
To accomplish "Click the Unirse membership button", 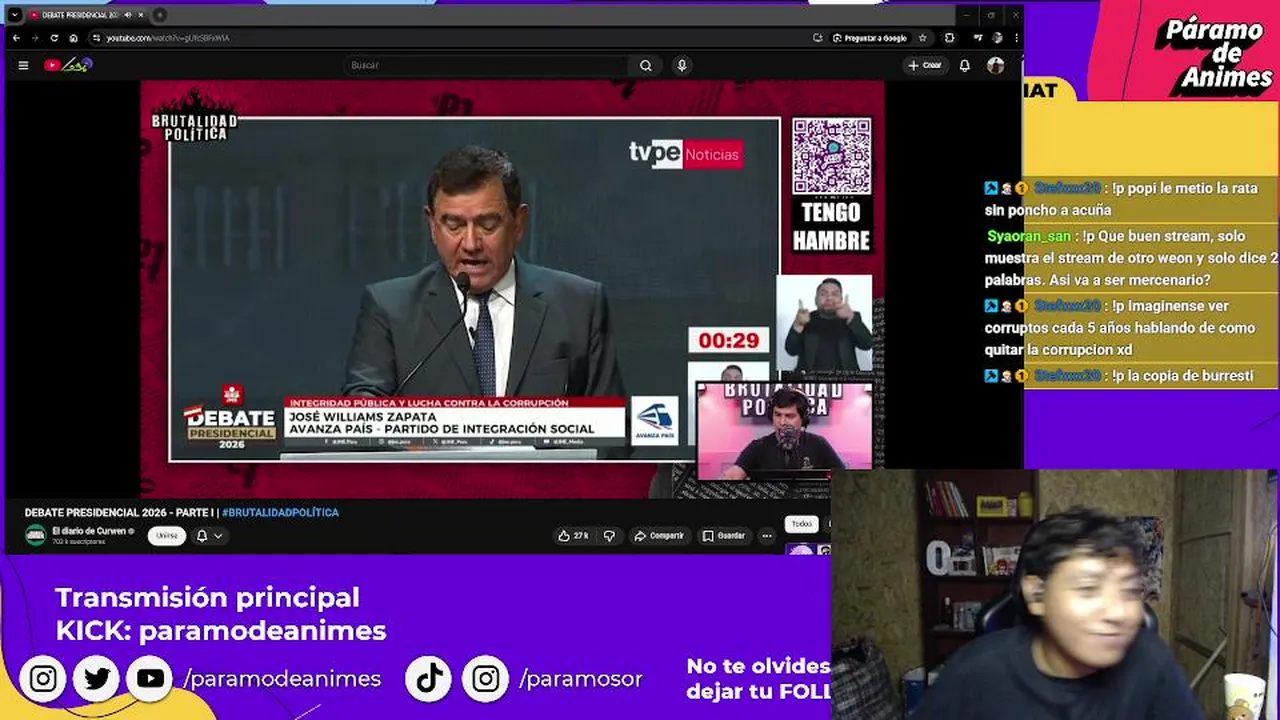I will pos(167,536).
